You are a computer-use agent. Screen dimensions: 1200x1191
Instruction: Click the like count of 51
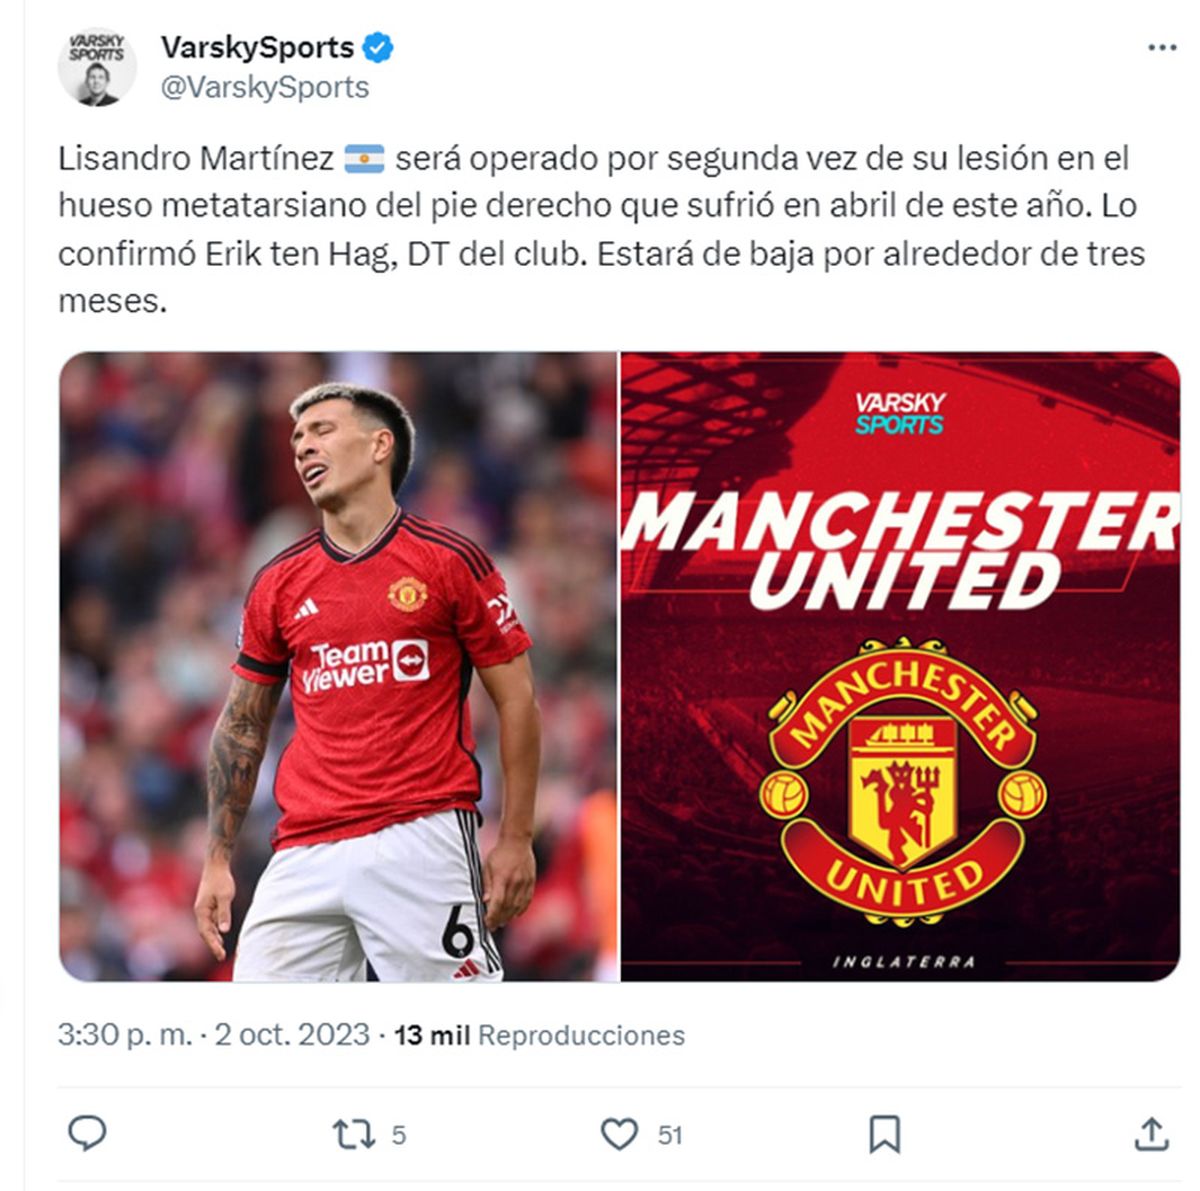(x=670, y=1135)
